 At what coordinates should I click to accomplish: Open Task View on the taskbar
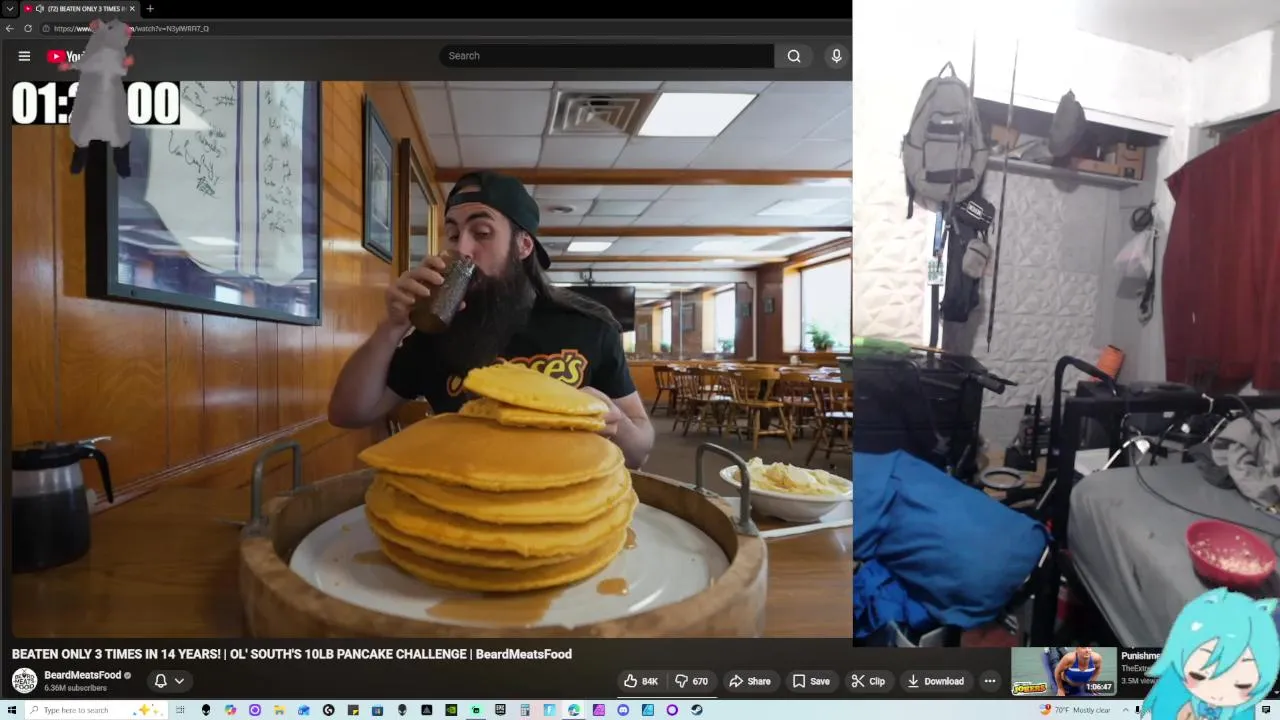click(x=180, y=710)
